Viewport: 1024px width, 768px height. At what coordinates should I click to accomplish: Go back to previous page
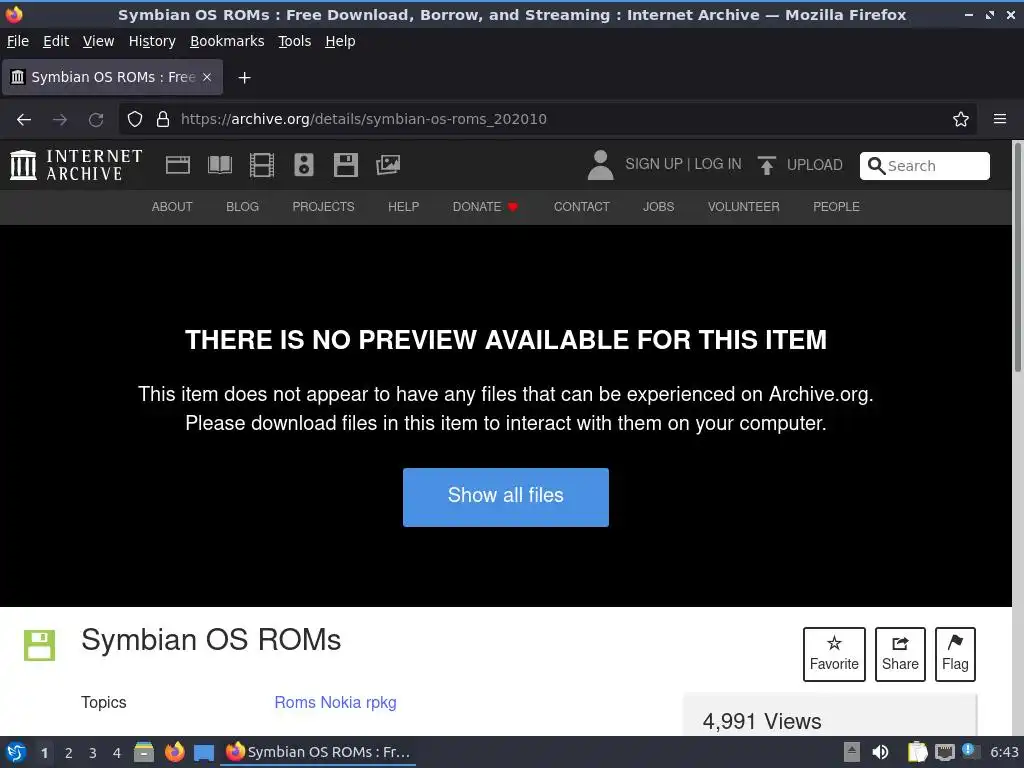coord(24,120)
